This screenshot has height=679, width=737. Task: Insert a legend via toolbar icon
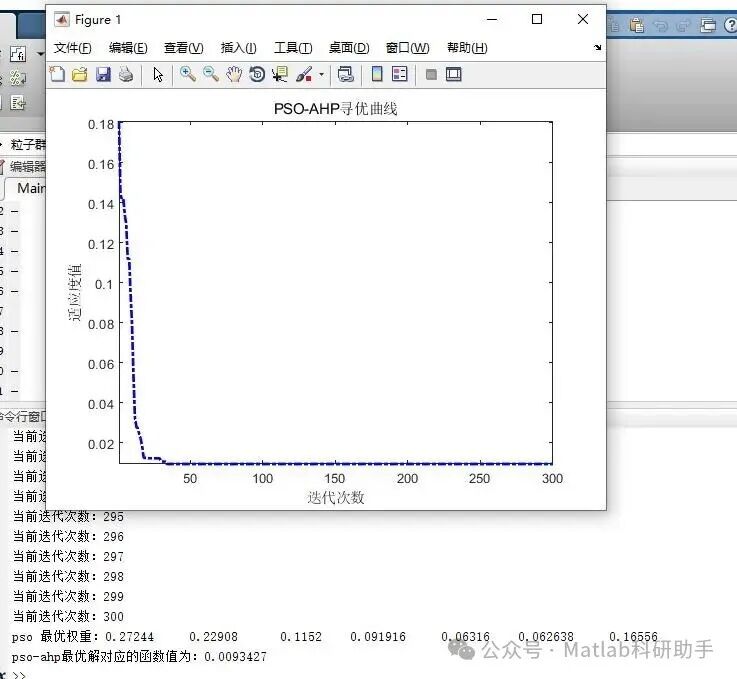(400, 74)
